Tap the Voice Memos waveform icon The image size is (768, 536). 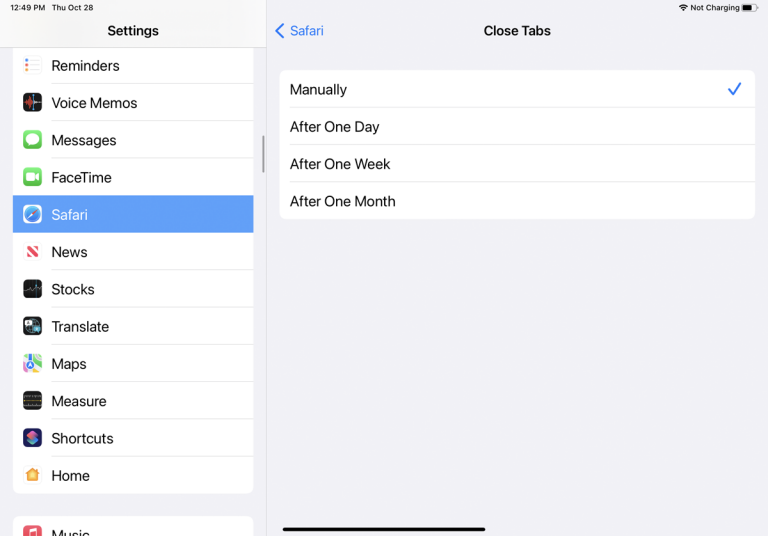pos(33,103)
